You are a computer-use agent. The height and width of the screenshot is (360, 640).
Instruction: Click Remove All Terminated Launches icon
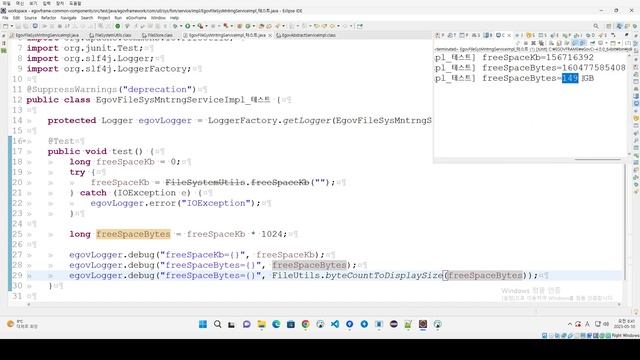click(x=541, y=43)
